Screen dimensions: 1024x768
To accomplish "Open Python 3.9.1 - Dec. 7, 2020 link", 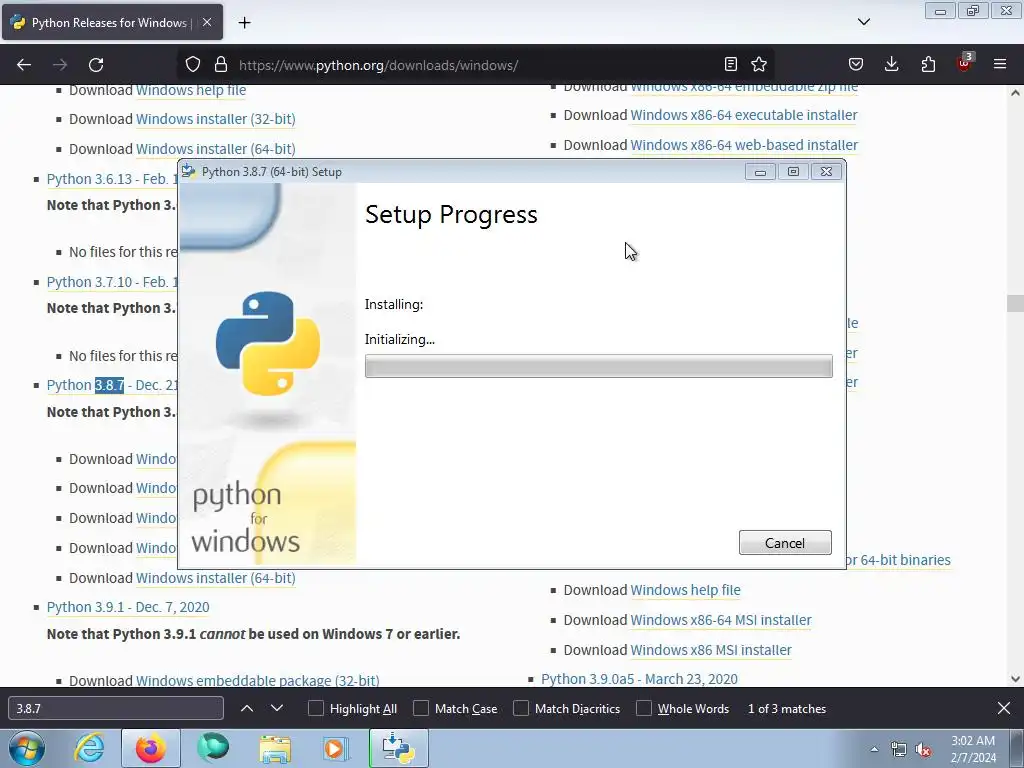I will click(x=128, y=607).
